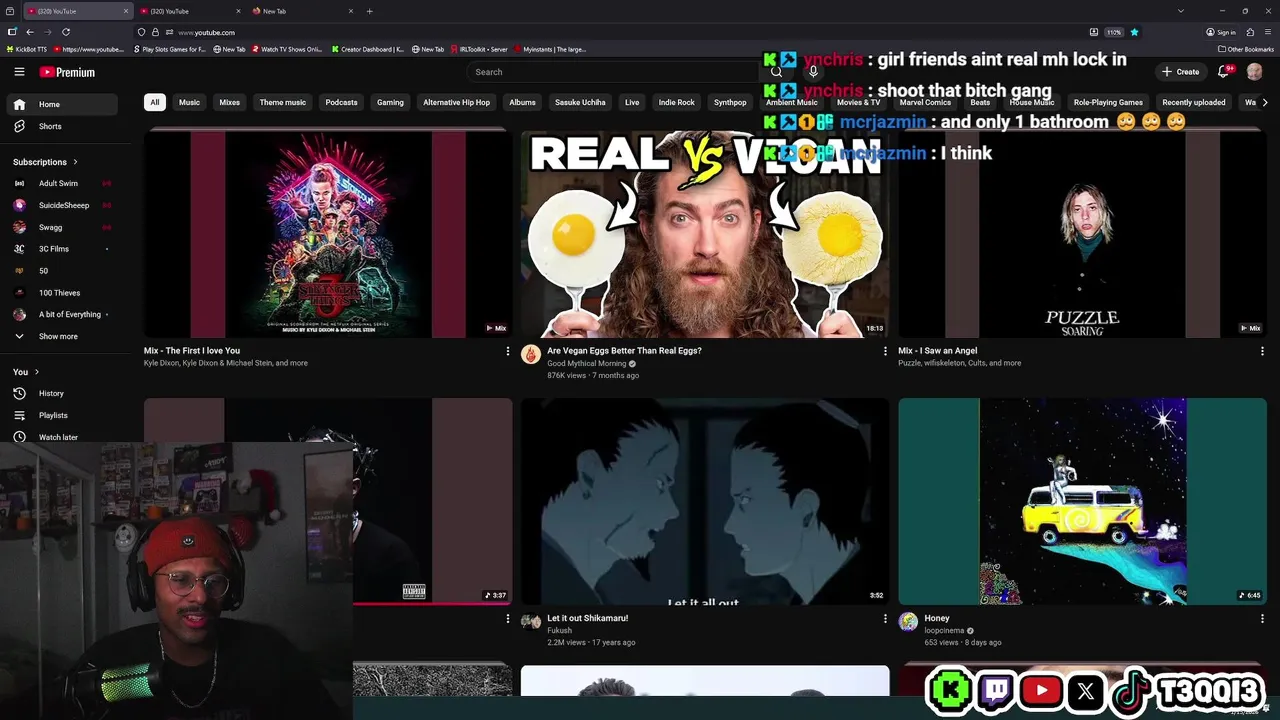Select the Podcasts filter chip

tap(341, 102)
